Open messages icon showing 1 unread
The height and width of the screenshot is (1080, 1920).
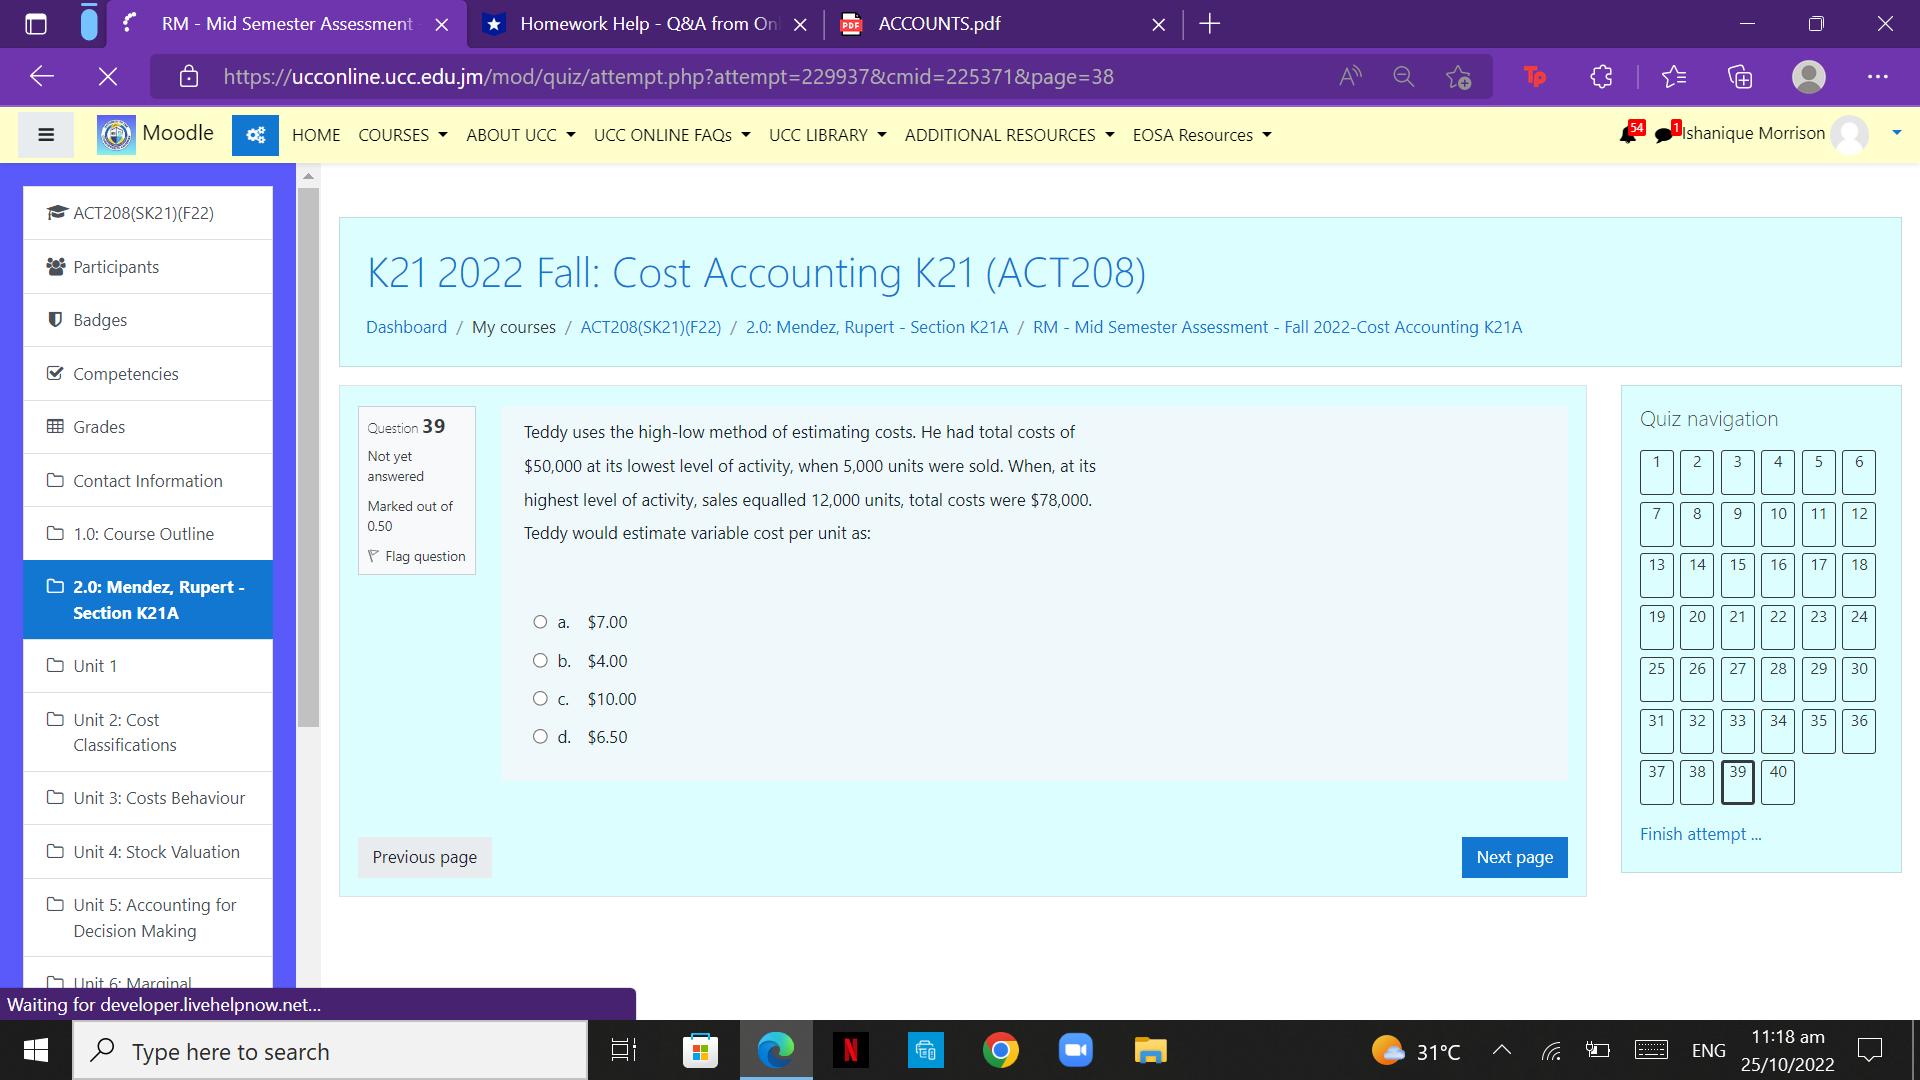point(1663,134)
